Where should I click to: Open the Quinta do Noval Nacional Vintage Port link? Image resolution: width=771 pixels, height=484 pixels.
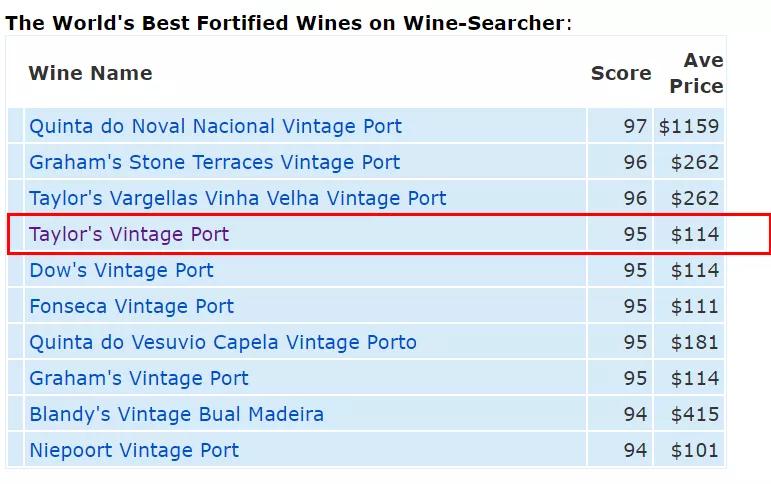(215, 127)
